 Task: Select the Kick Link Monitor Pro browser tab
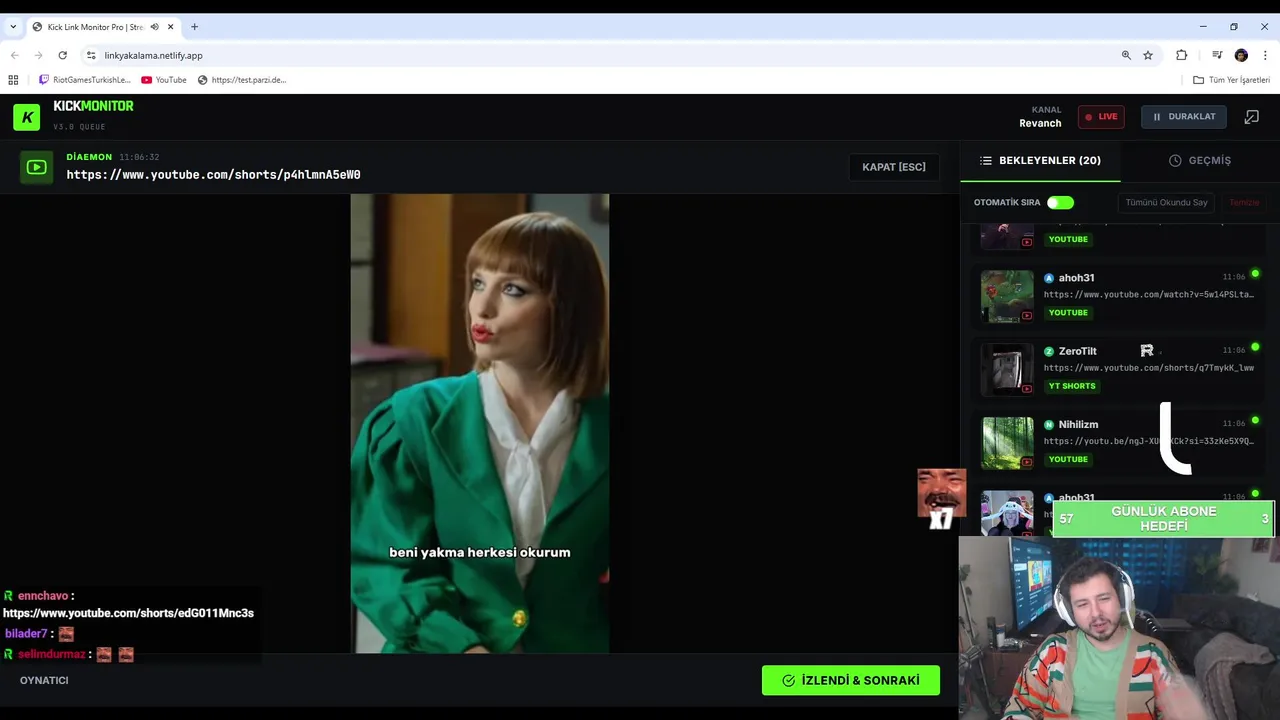tap(102, 27)
